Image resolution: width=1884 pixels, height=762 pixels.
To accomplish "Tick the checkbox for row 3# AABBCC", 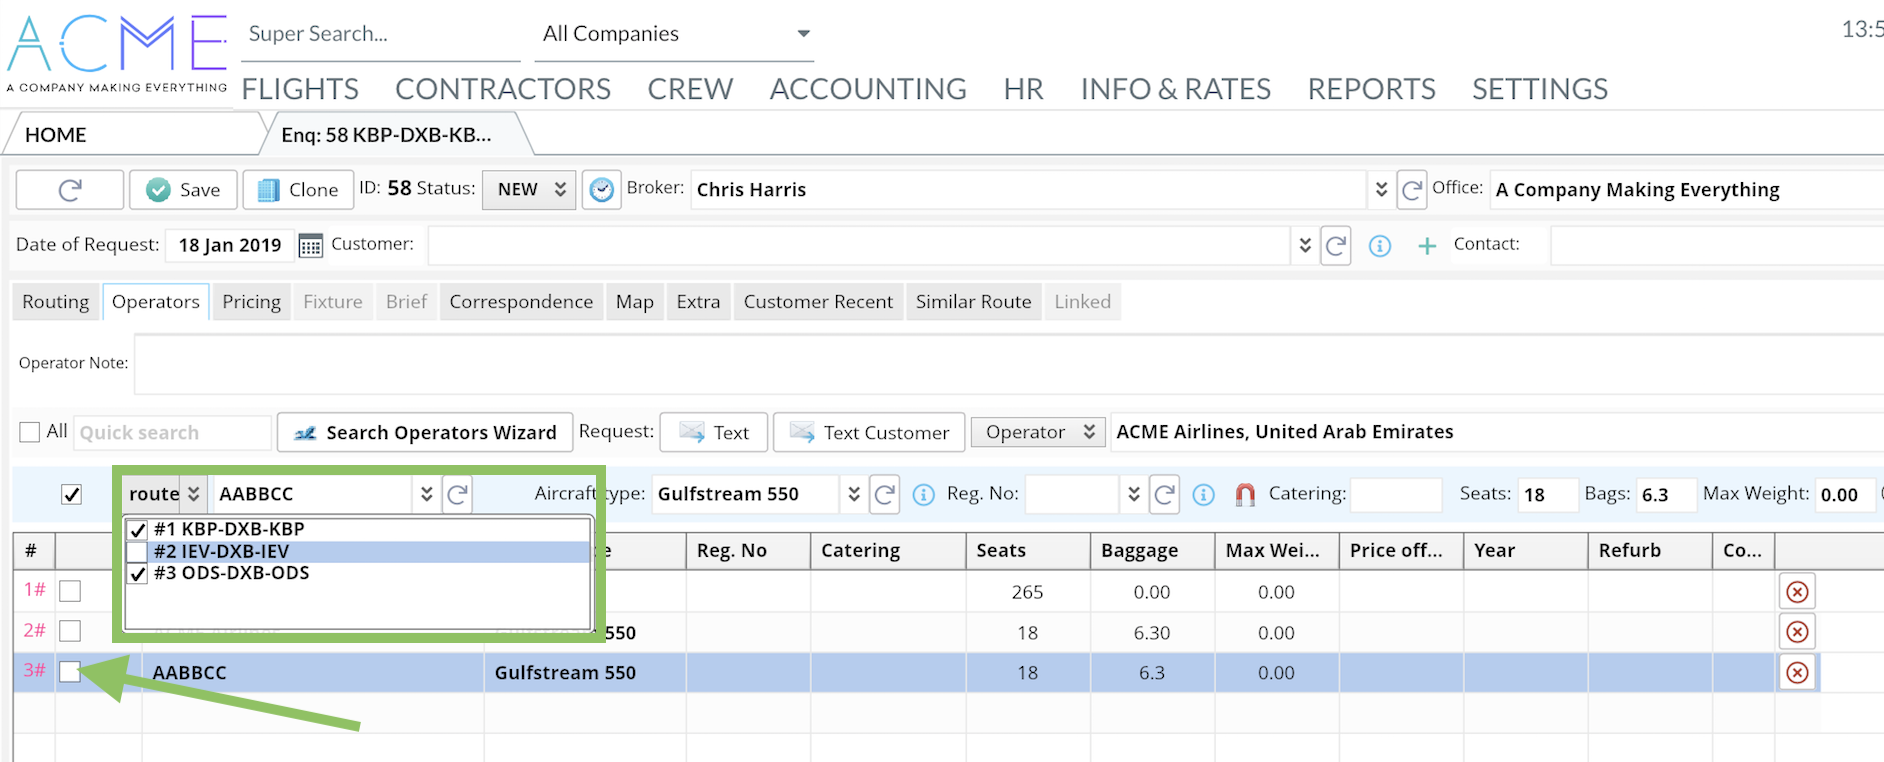I will pos(70,672).
